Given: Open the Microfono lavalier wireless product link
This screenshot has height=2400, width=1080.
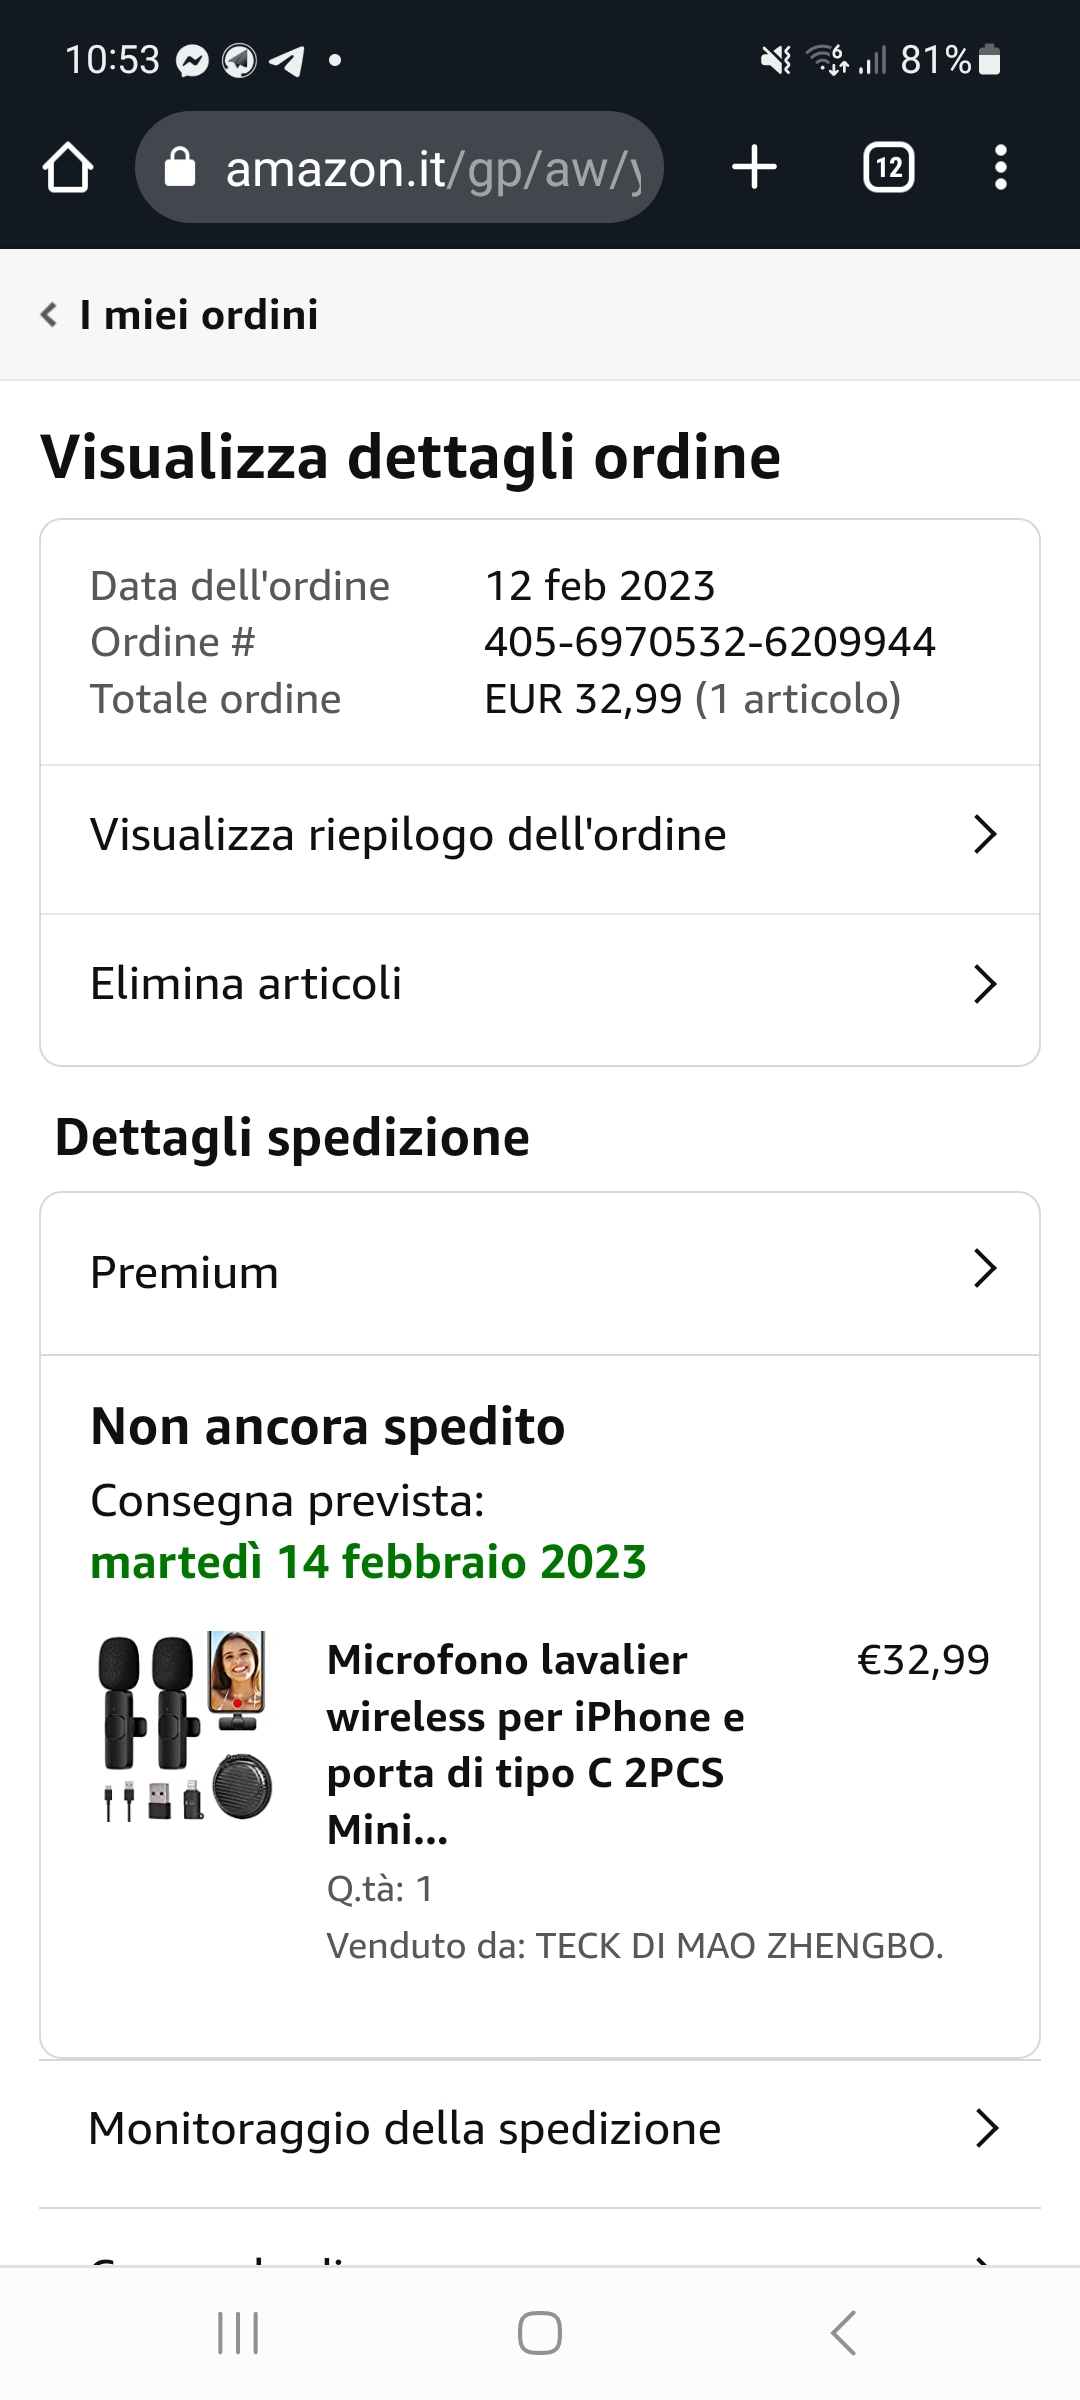Looking at the screenshot, I should pos(535,1744).
